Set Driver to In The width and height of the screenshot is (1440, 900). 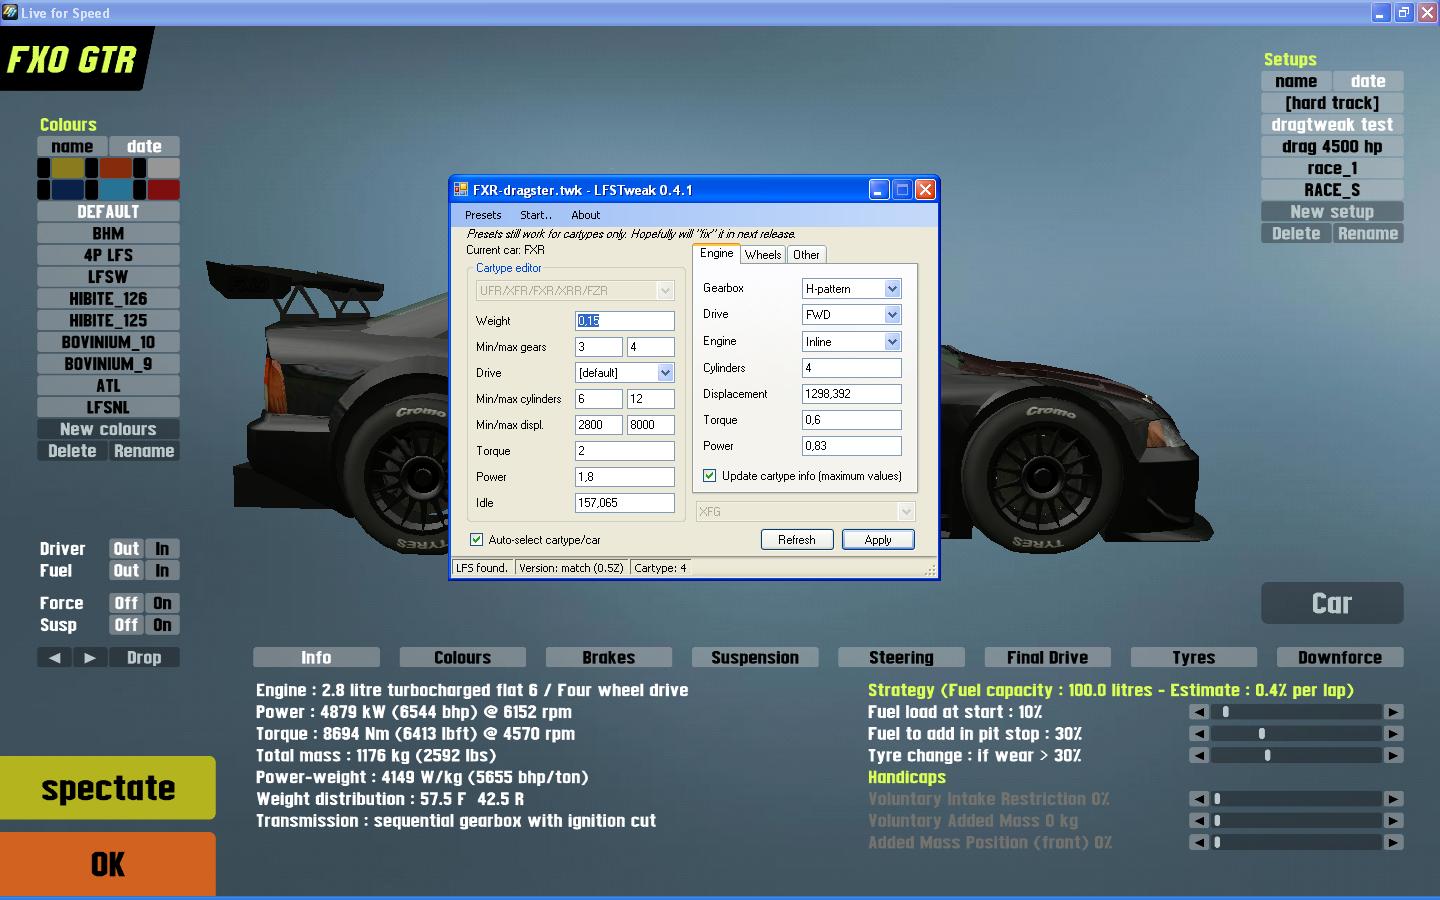click(x=162, y=549)
